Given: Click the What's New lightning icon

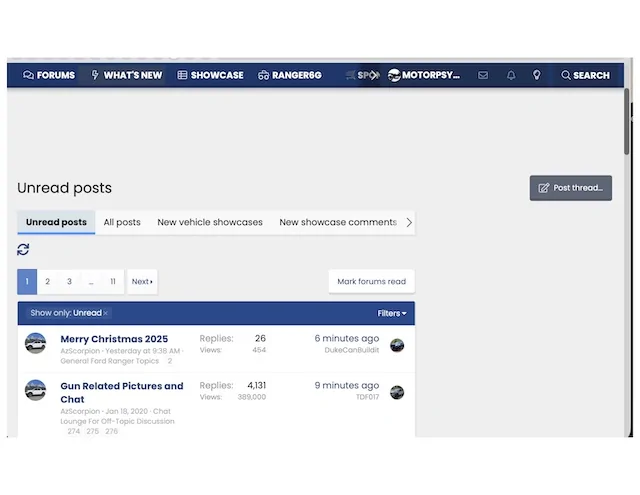Looking at the screenshot, I should click(95, 75).
